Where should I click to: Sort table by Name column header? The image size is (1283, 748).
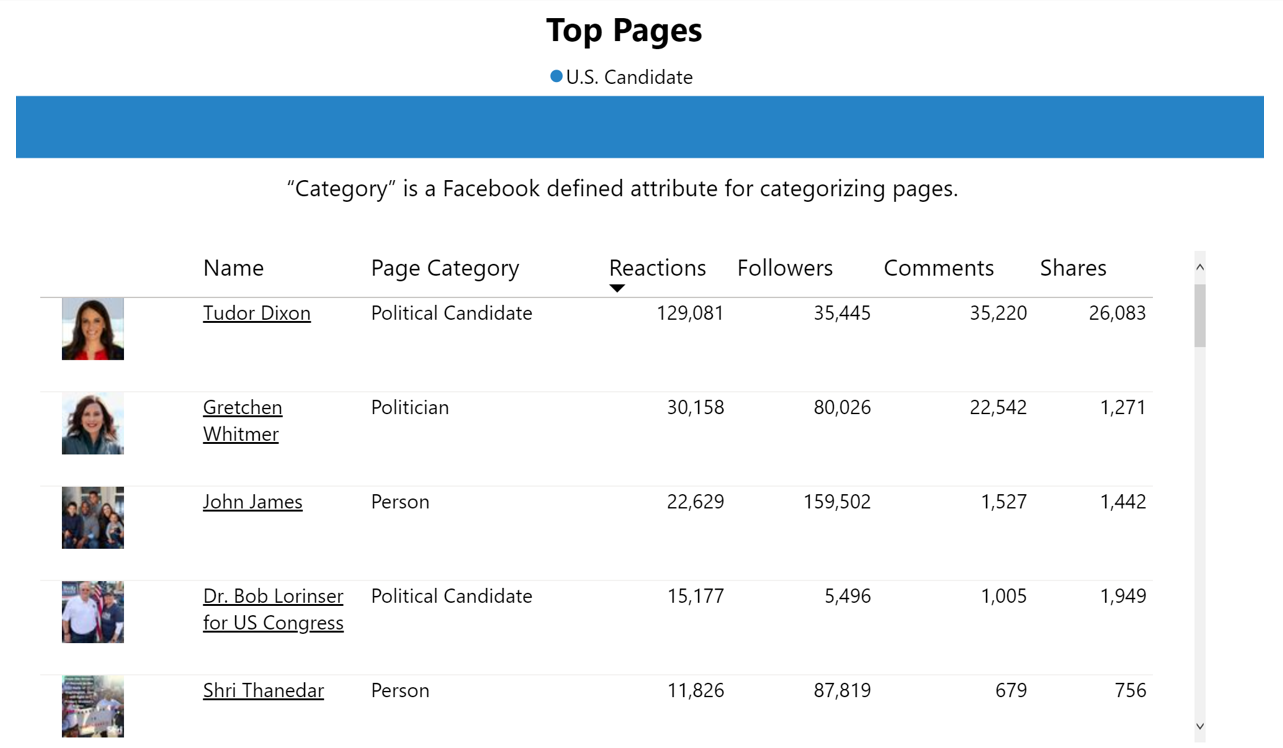tap(233, 268)
